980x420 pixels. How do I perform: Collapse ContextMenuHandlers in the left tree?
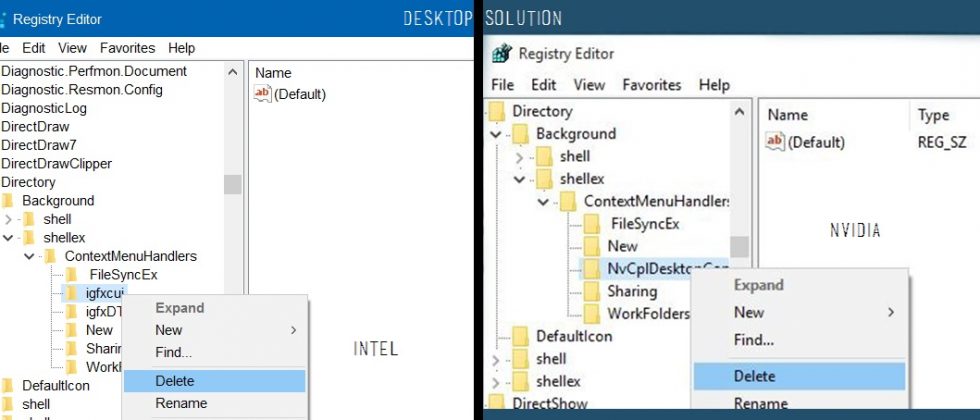pos(29,256)
